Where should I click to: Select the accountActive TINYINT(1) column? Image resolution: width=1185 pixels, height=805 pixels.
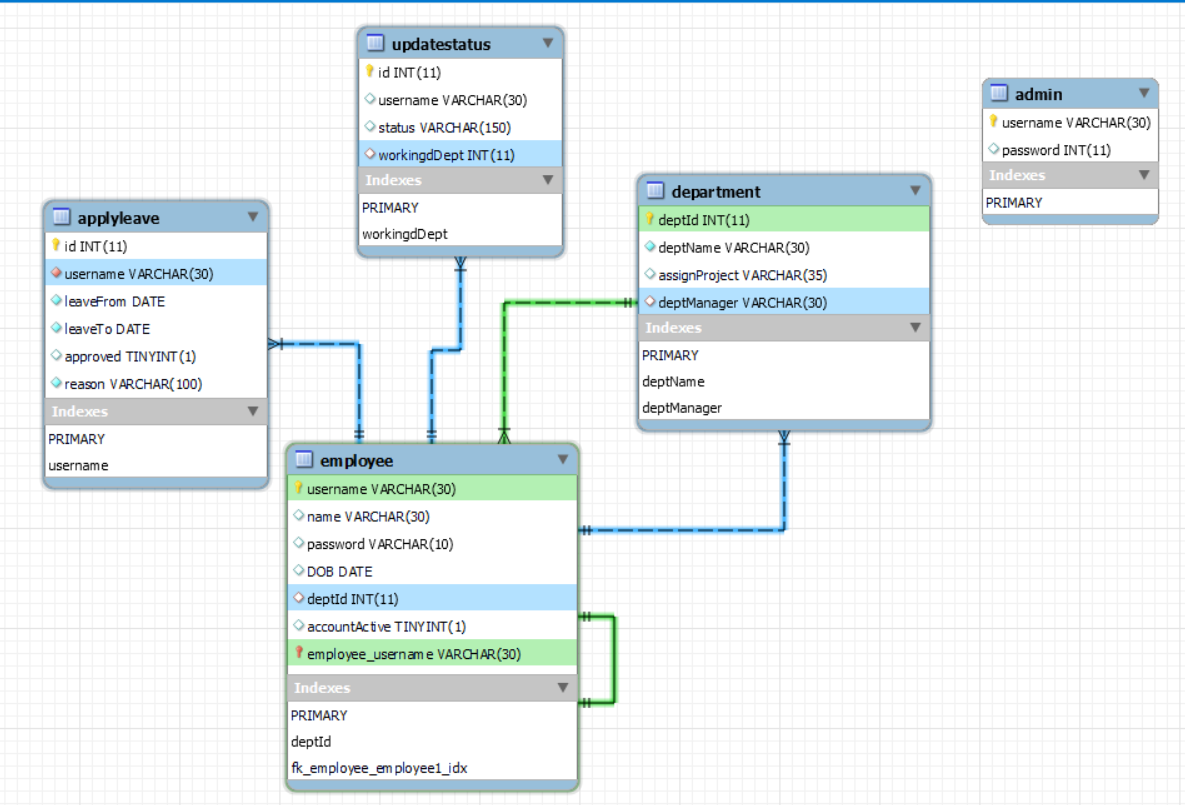click(386, 626)
